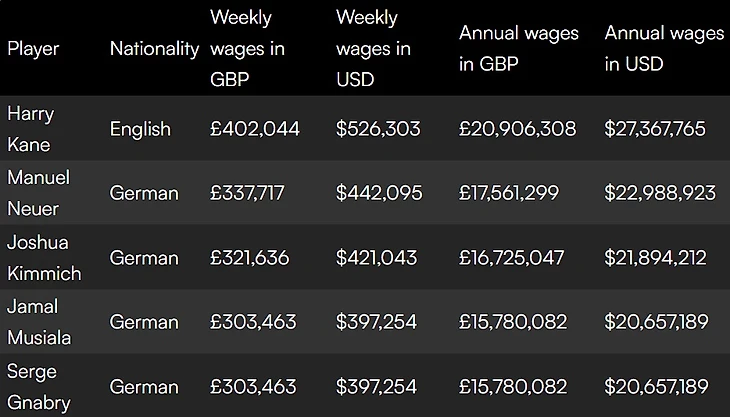Click Joshua Kimmich's £16,725,047 annual wage
This screenshot has height=417, width=730.
tap(512, 258)
